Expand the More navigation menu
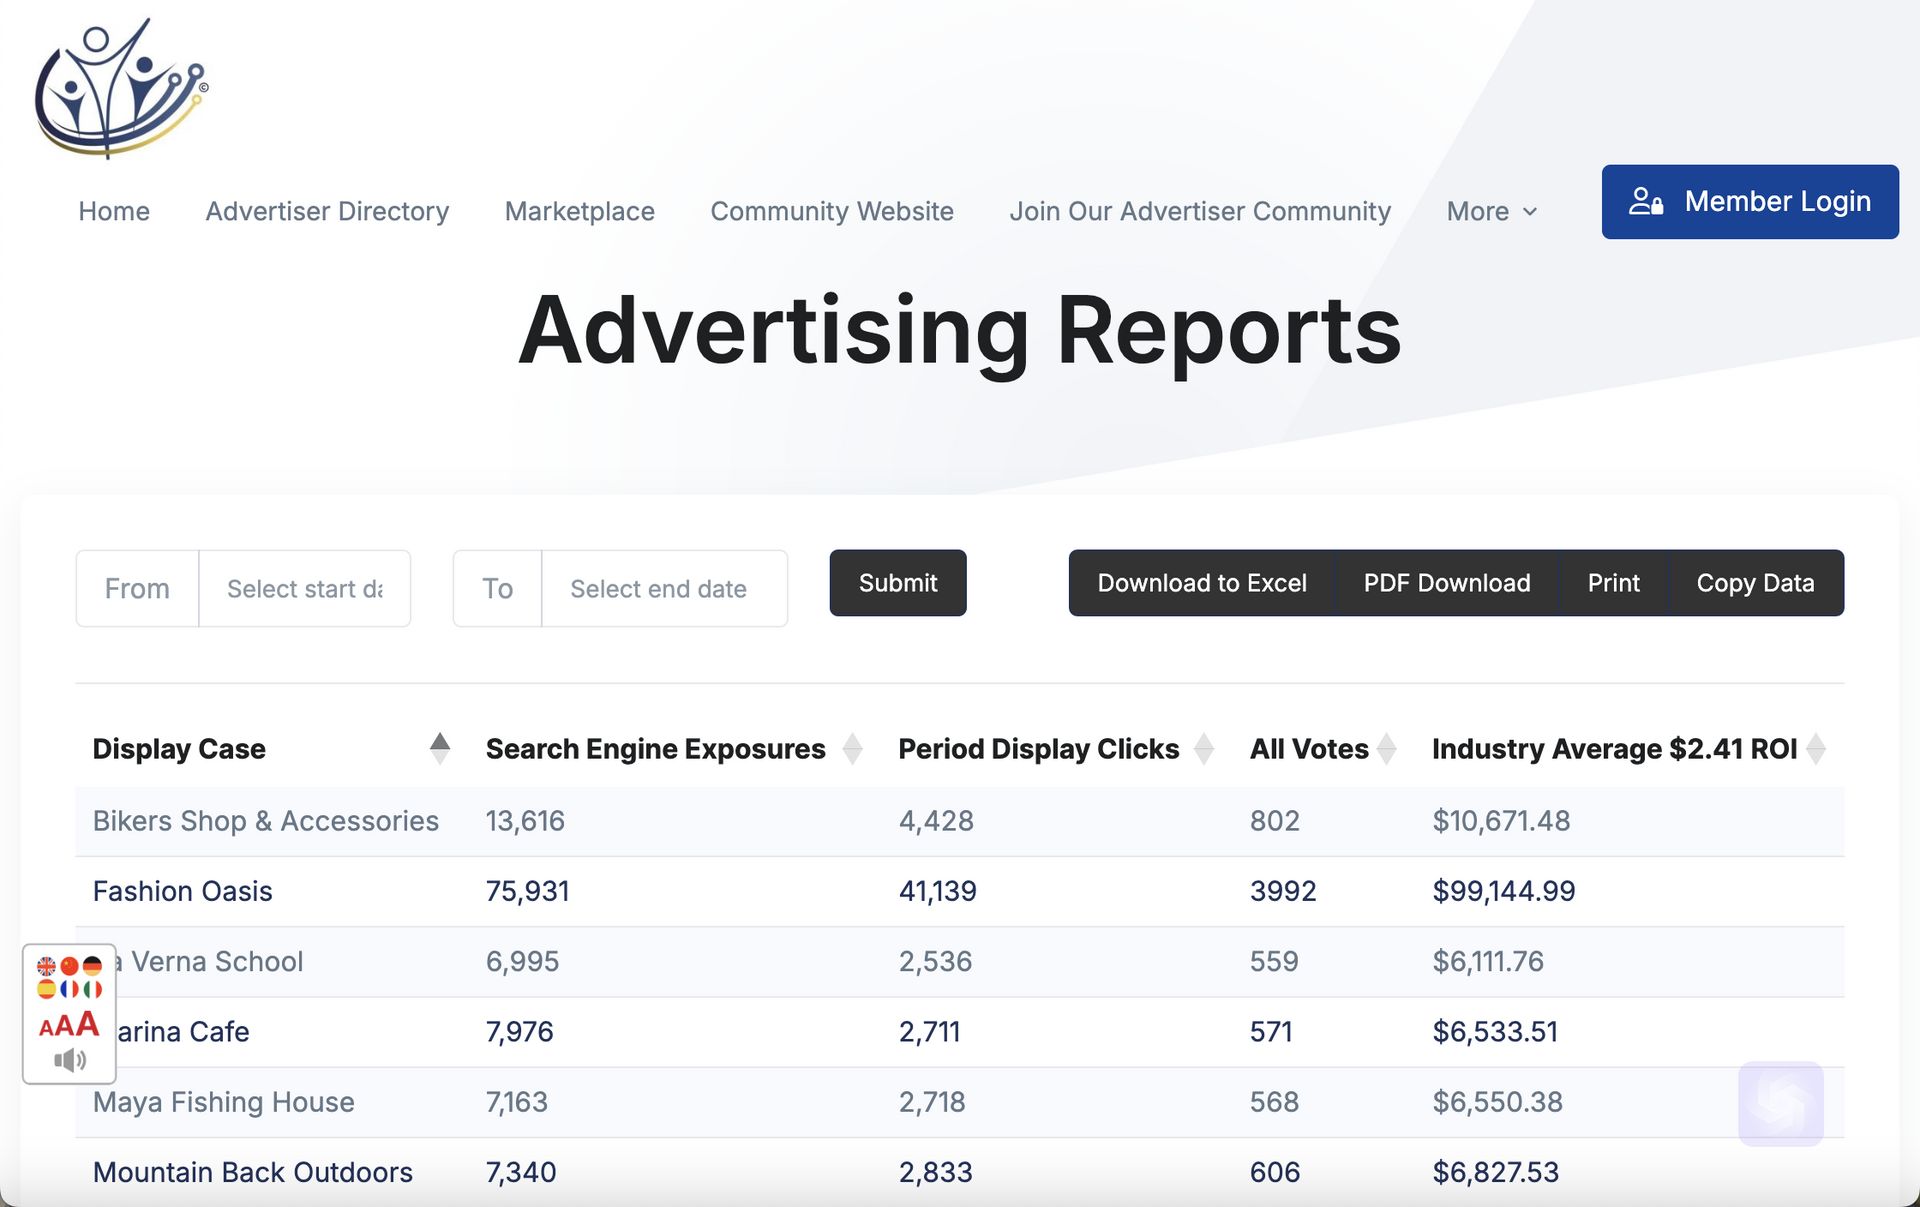 1491,211
